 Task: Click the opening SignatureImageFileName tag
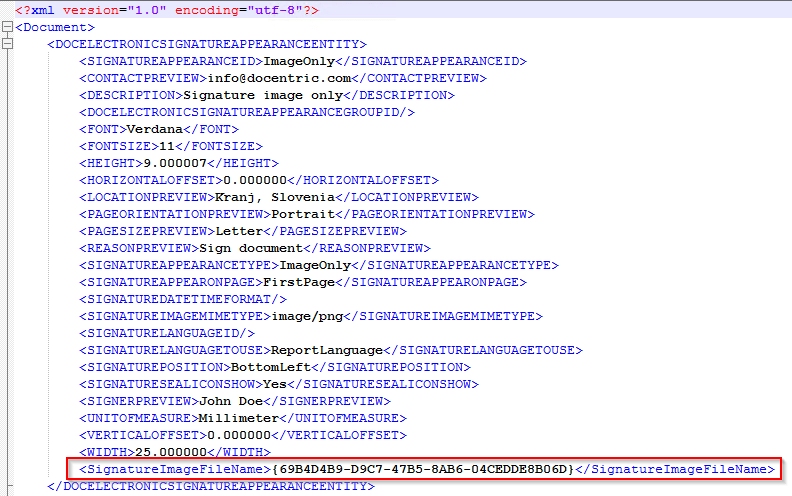[175, 469]
